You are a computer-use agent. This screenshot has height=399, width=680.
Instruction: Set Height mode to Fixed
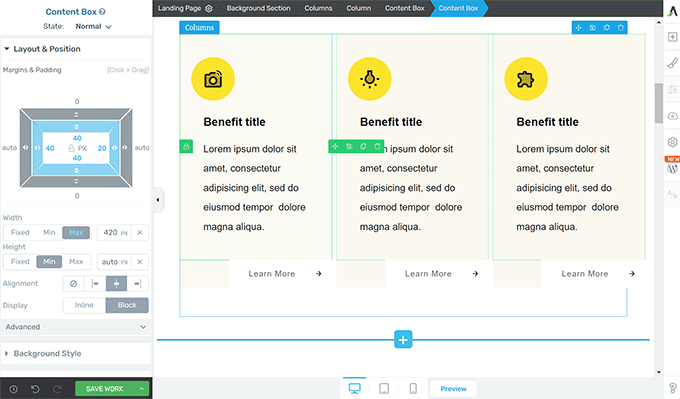(20, 262)
